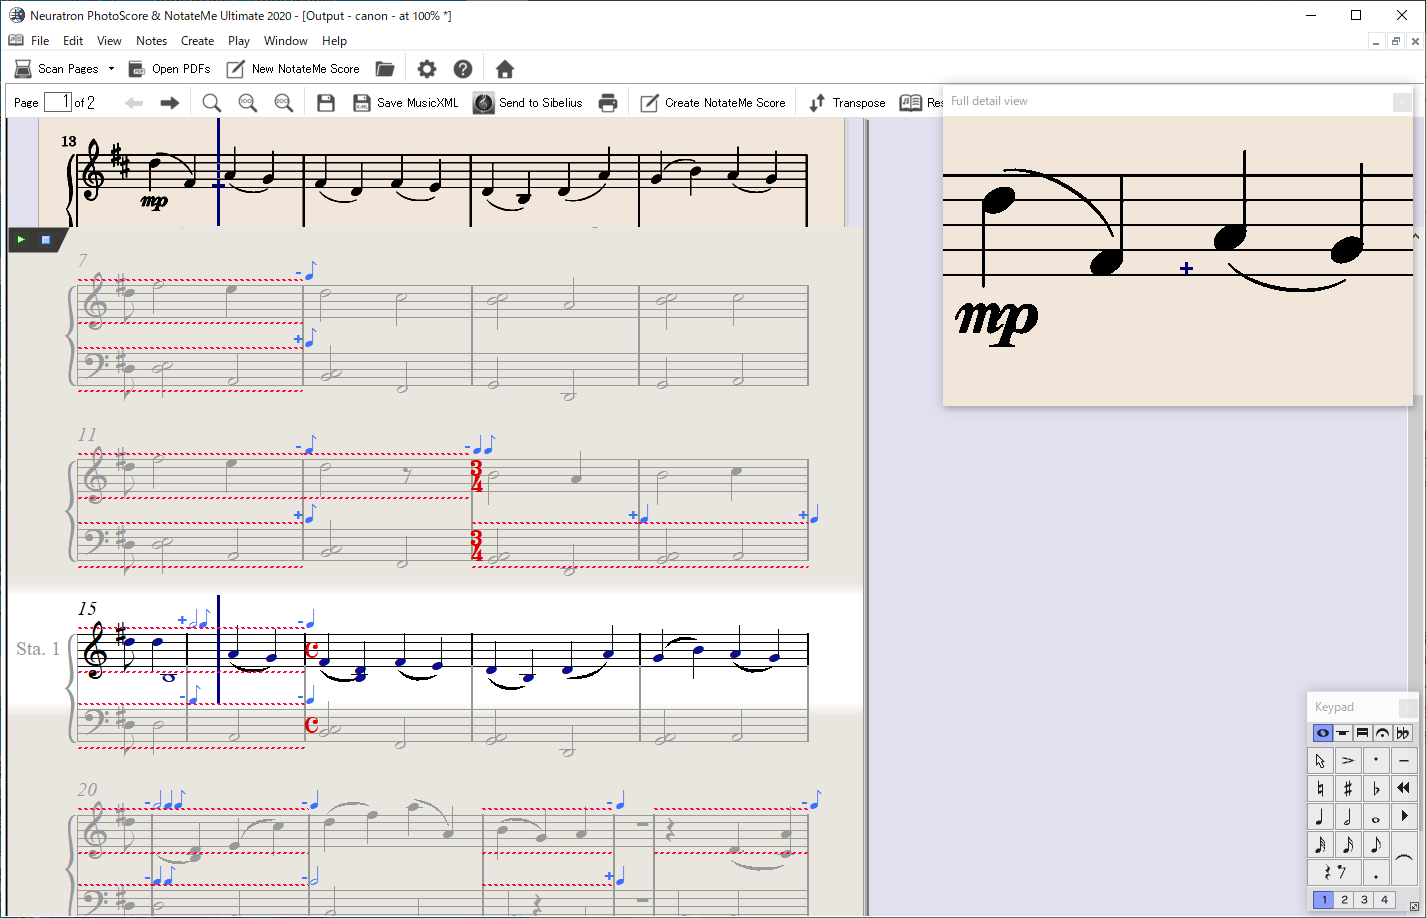Open the Play menu
Screen dimensions: 1426x918
coord(238,41)
